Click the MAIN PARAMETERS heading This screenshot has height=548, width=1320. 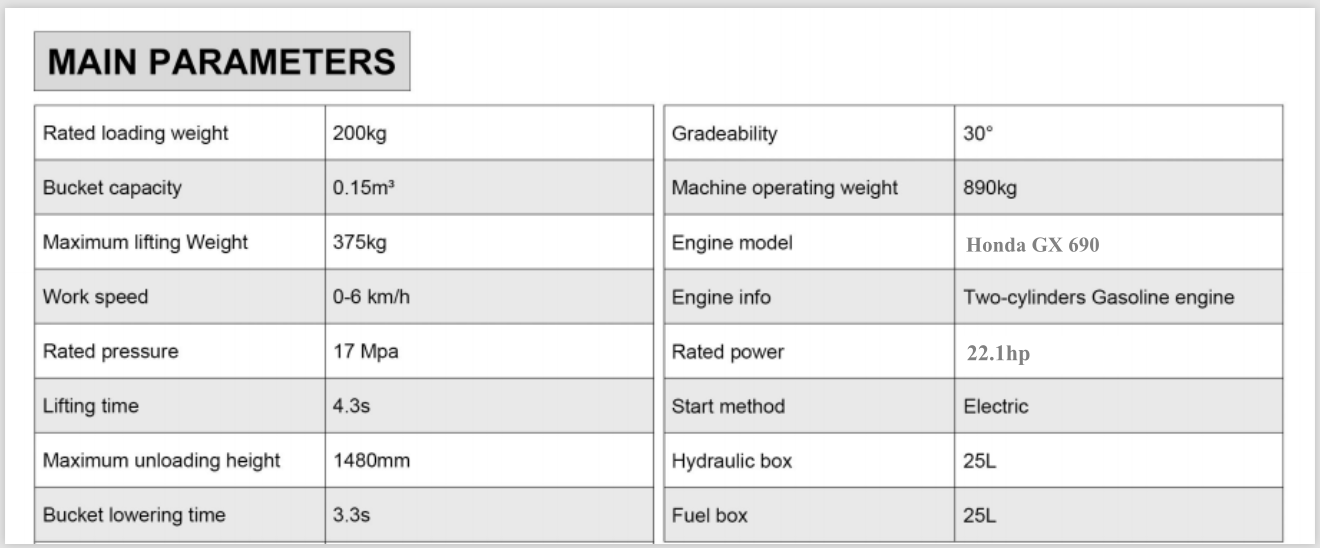point(222,62)
